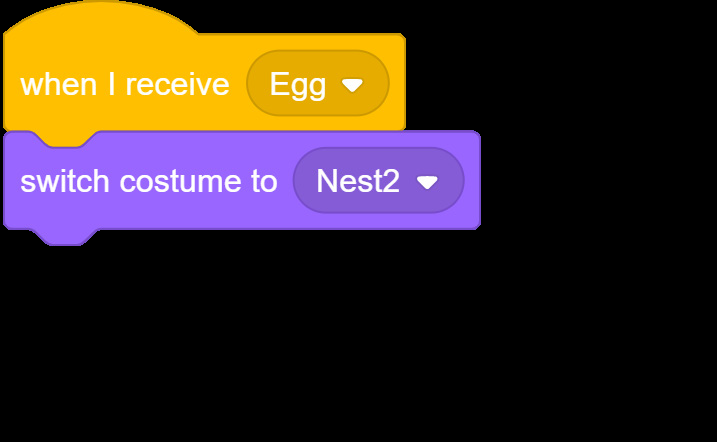Viewport: 717px width, 442px height.
Task: Click the word 'receive' on the event block
Action: [x=177, y=85]
